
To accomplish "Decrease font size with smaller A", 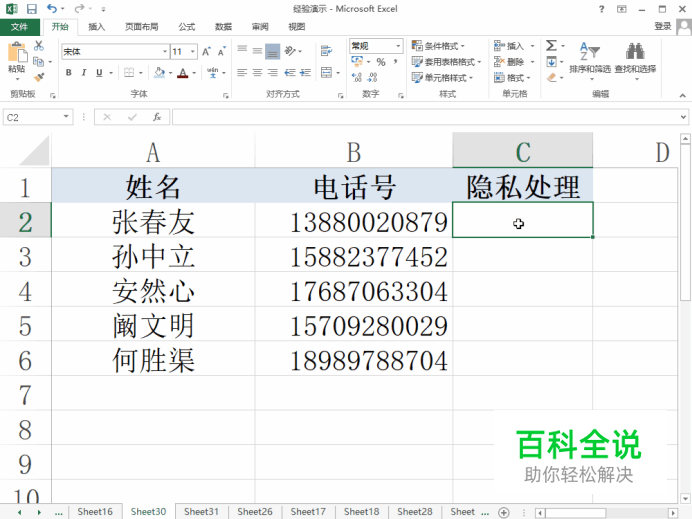I will [x=222, y=52].
